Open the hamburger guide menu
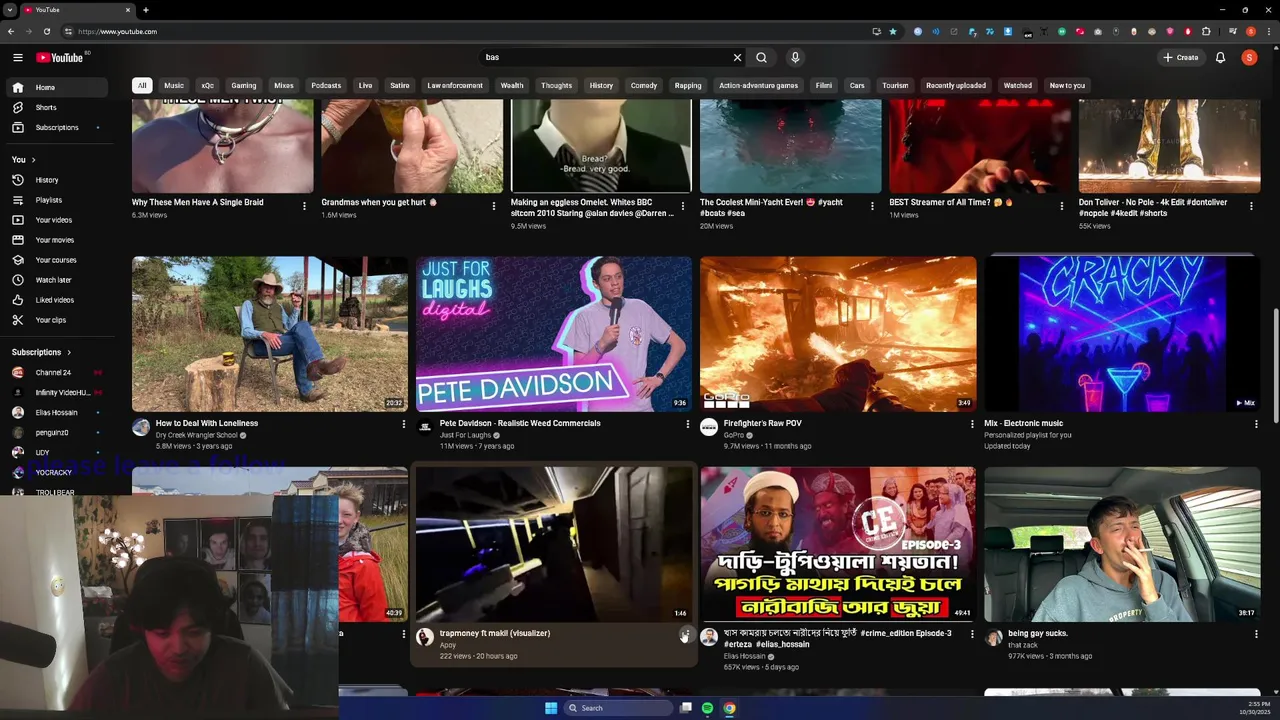The image size is (1280, 720). coord(17,57)
